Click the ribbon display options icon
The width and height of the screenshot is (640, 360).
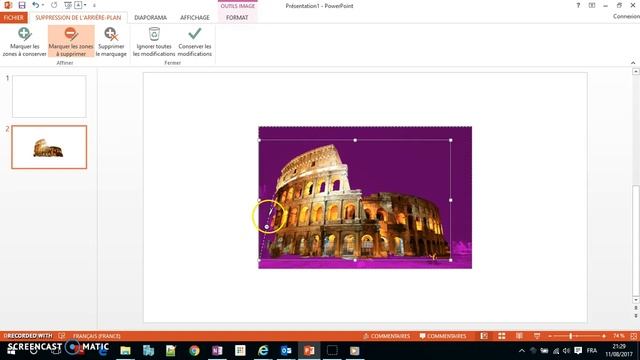point(592,5)
